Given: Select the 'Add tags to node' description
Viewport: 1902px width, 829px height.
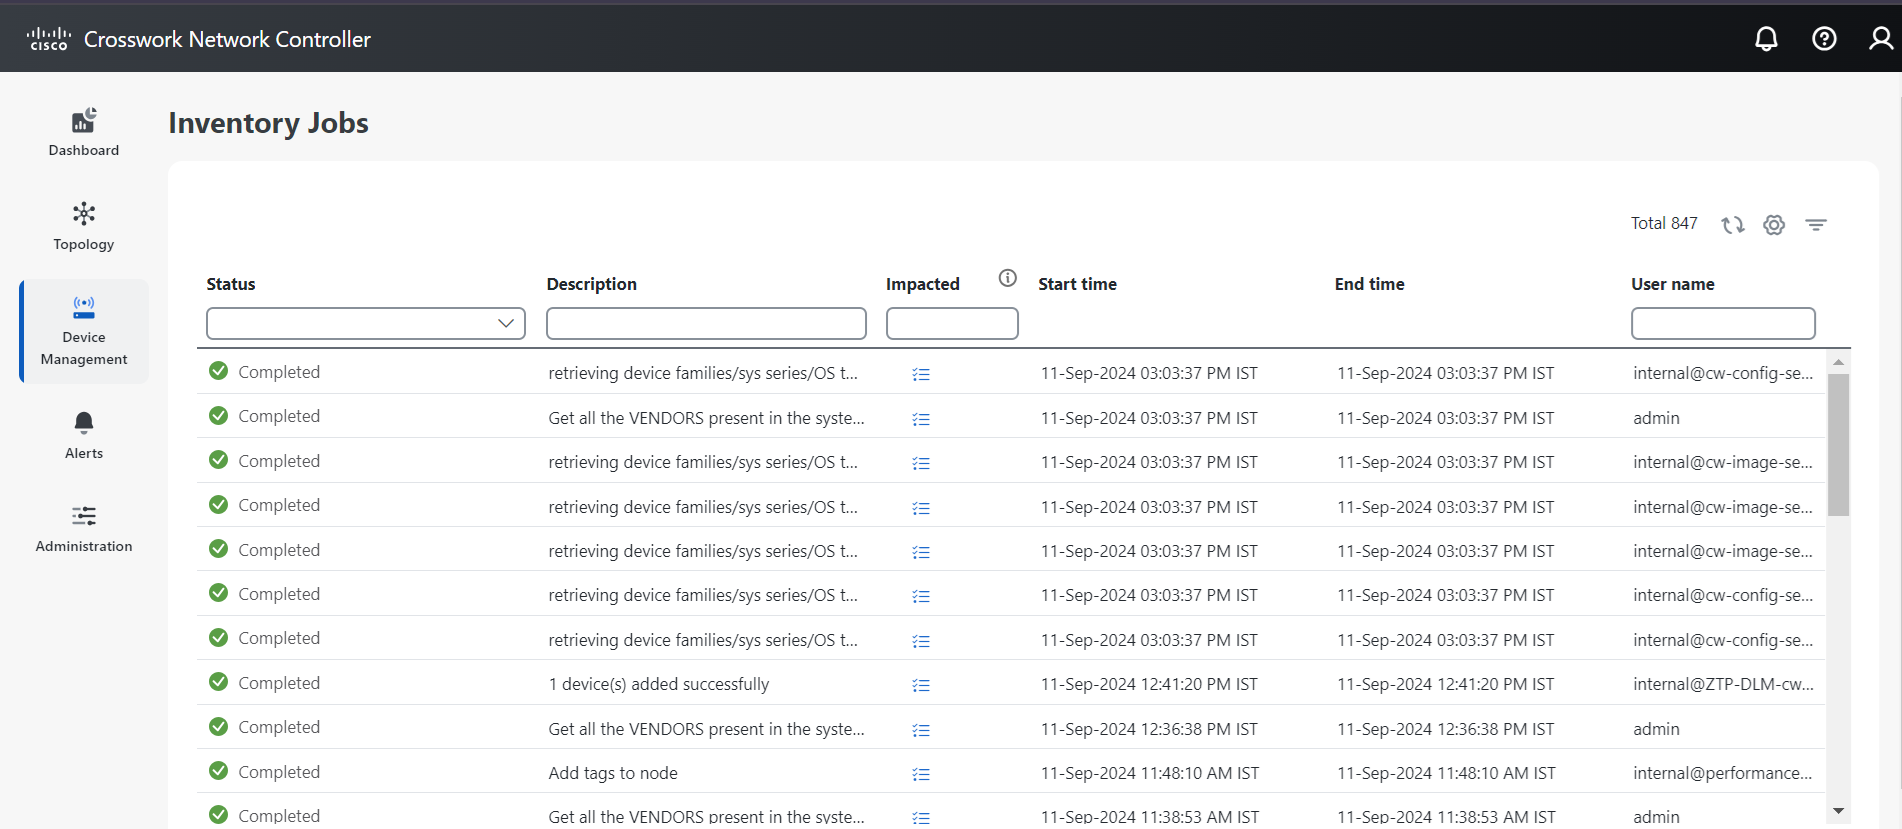Looking at the screenshot, I should point(613,773).
